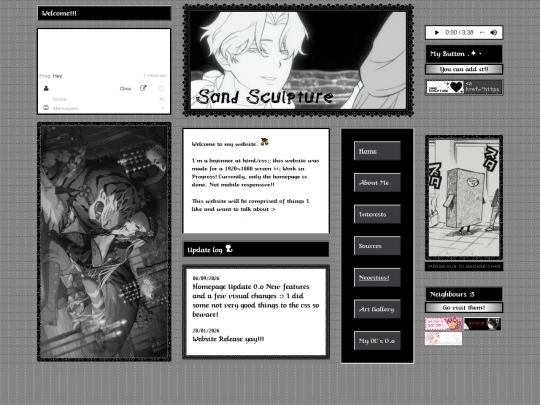The width and height of the screenshot is (540, 405).
Task: Click the 'Go visit them!' label
Action: [464, 308]
